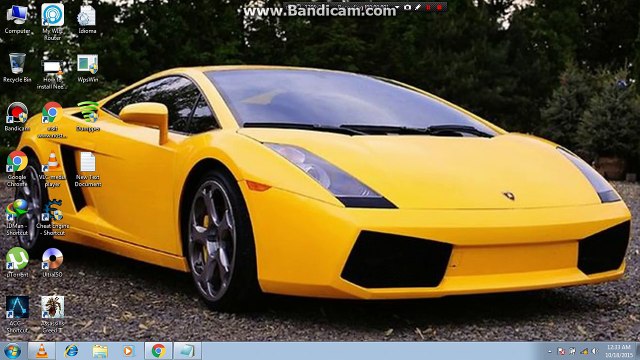Select the Assassin's Creed desktop shortcut
Image resolution: width=640 pixels, height=360 pixels.
[x=52, y=314]
